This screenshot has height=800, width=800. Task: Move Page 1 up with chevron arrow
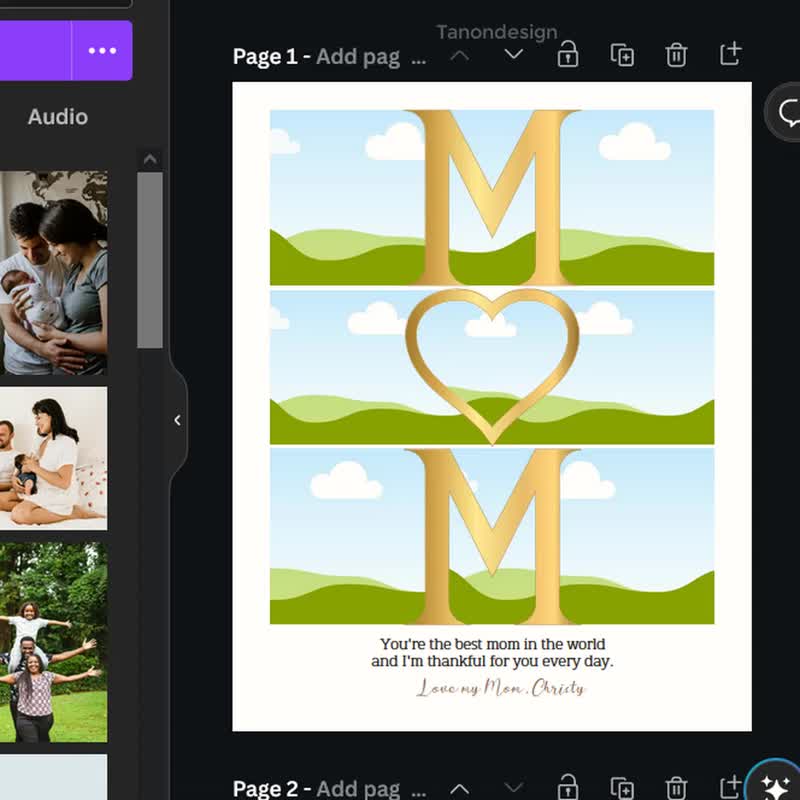[459, 55]
